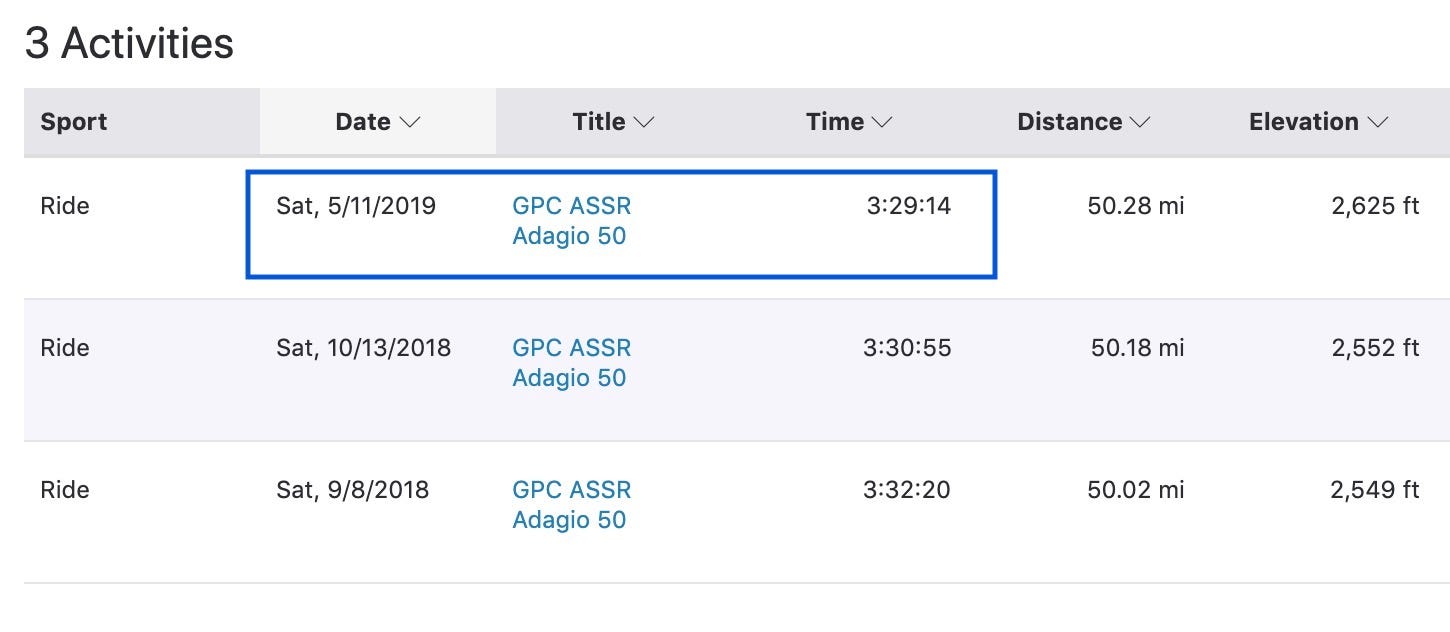Select the Sat, 10/13/2018 date cell
Screen dimensions: 1450x632
coord(364,348)
